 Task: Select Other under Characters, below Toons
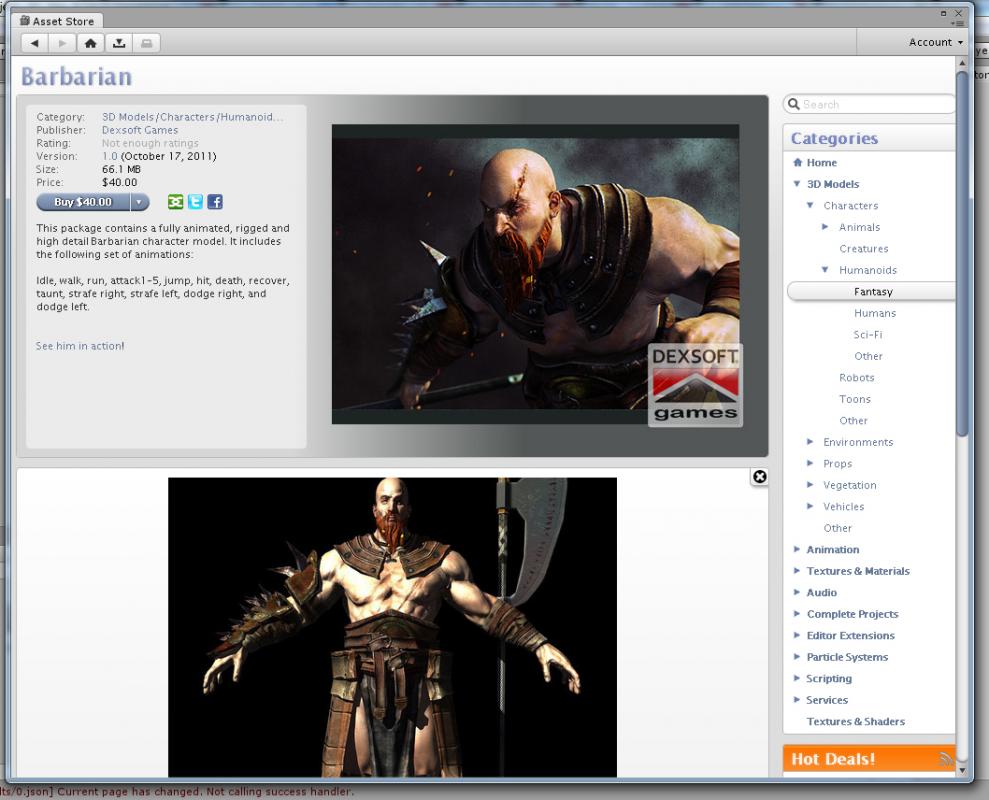coord(853,420)
